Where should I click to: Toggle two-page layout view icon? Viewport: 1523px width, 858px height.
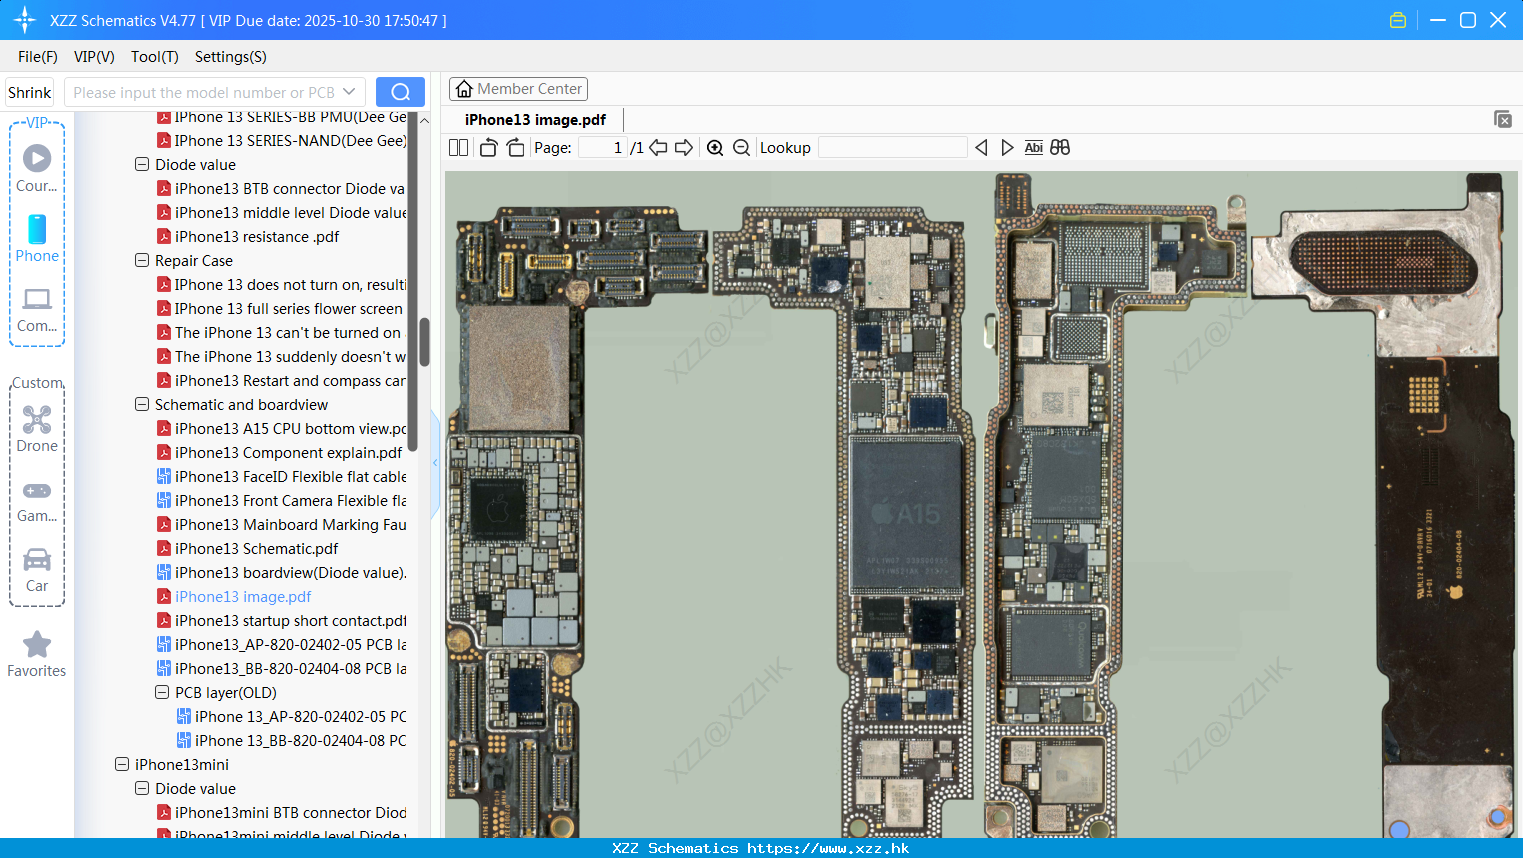click(458, 148)
